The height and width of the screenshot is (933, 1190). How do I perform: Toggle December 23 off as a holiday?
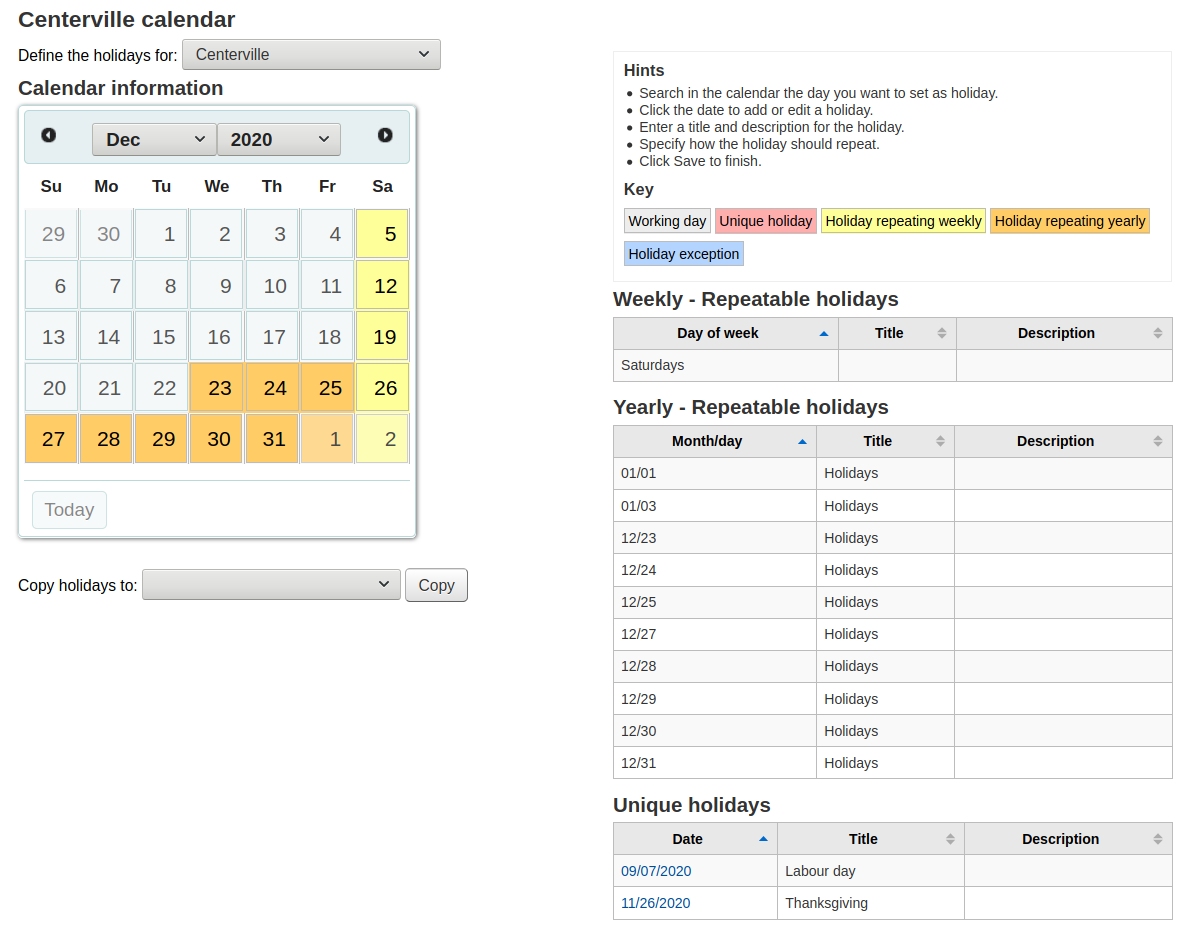click(x=216, y=386)
